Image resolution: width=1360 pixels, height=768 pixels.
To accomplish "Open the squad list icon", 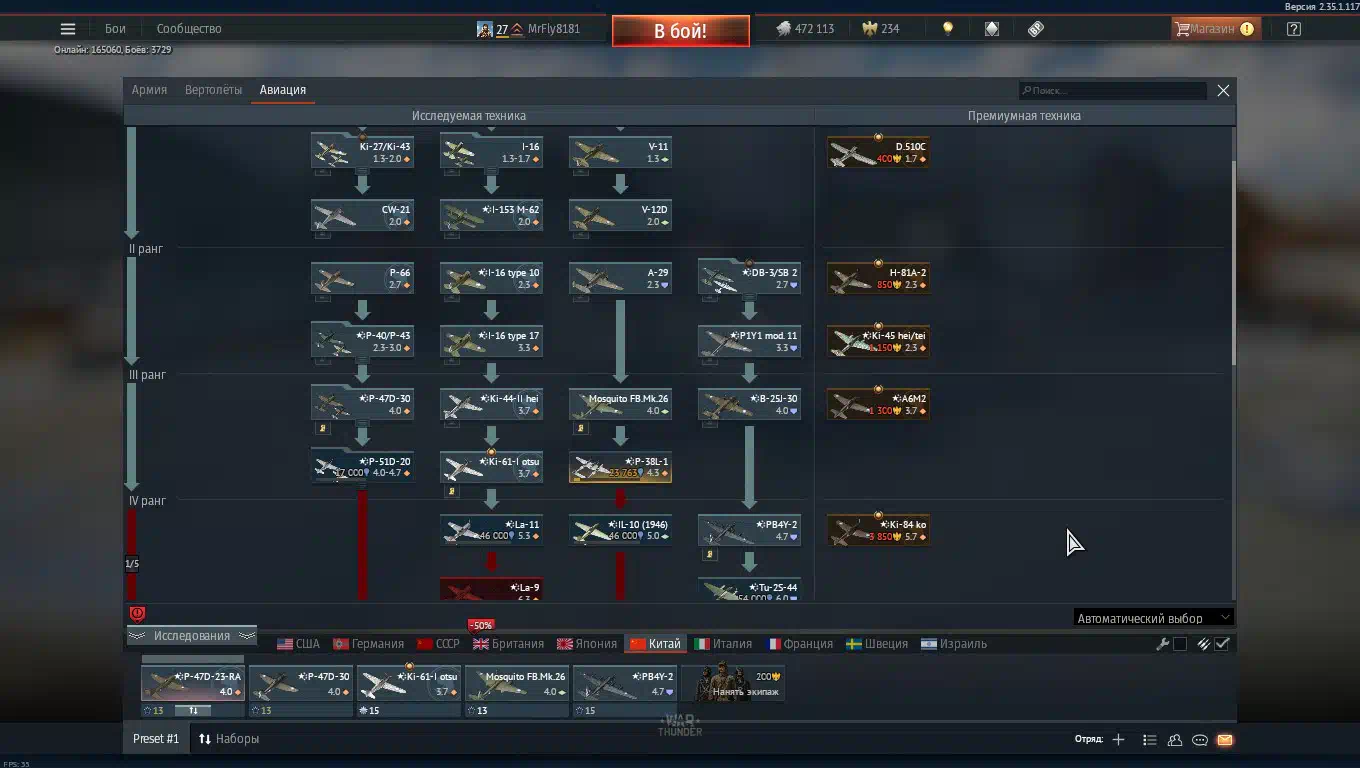I will (x=1150, y=740).
